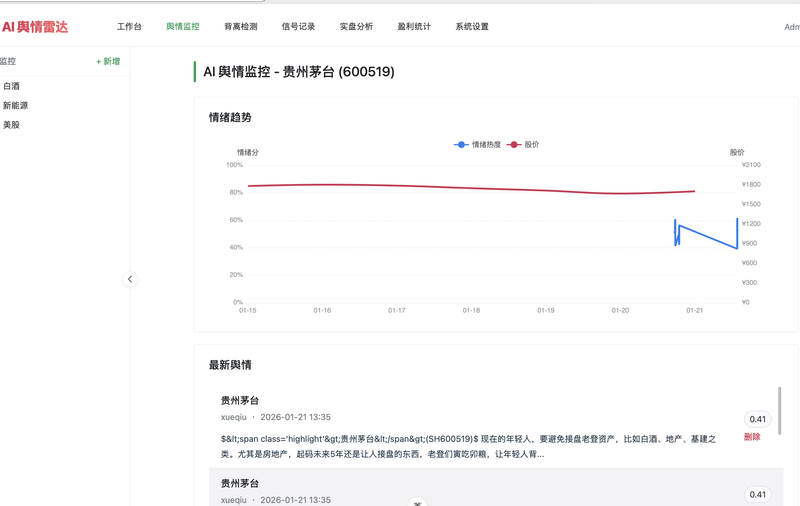800x506 pixels.
Task: Switch to the 背离检测 tab
Action: (x=240, y=27)
